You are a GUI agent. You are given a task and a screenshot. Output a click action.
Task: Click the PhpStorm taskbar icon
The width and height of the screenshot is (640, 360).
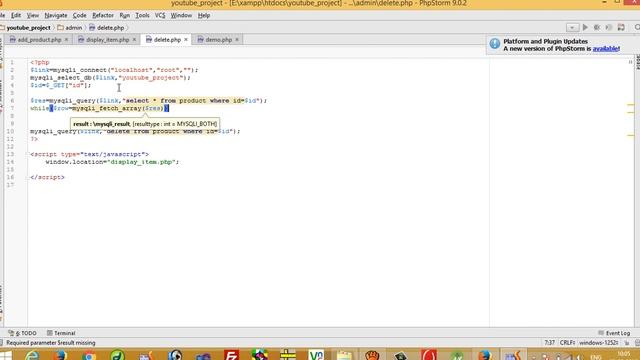(513, 355)
